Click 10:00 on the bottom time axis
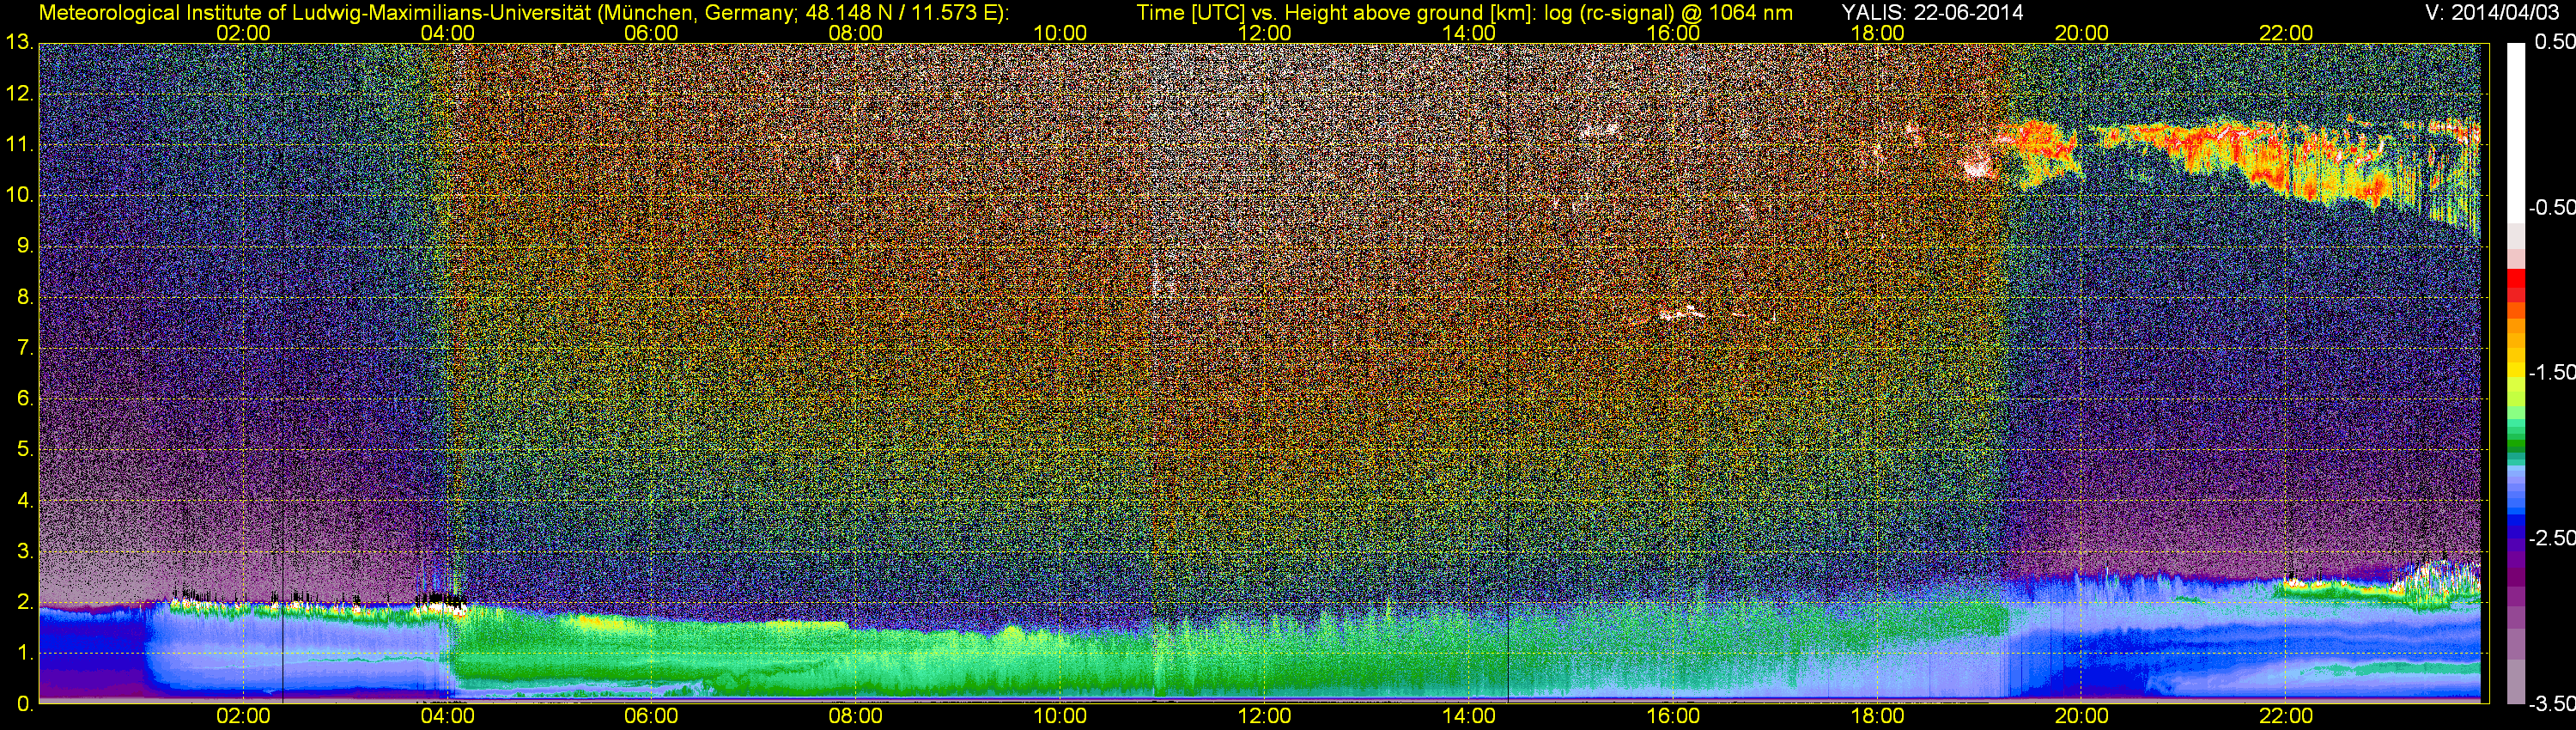The width and height of the screenshot is (2576, 730). pyautogui.click(x=1060, y=716)
